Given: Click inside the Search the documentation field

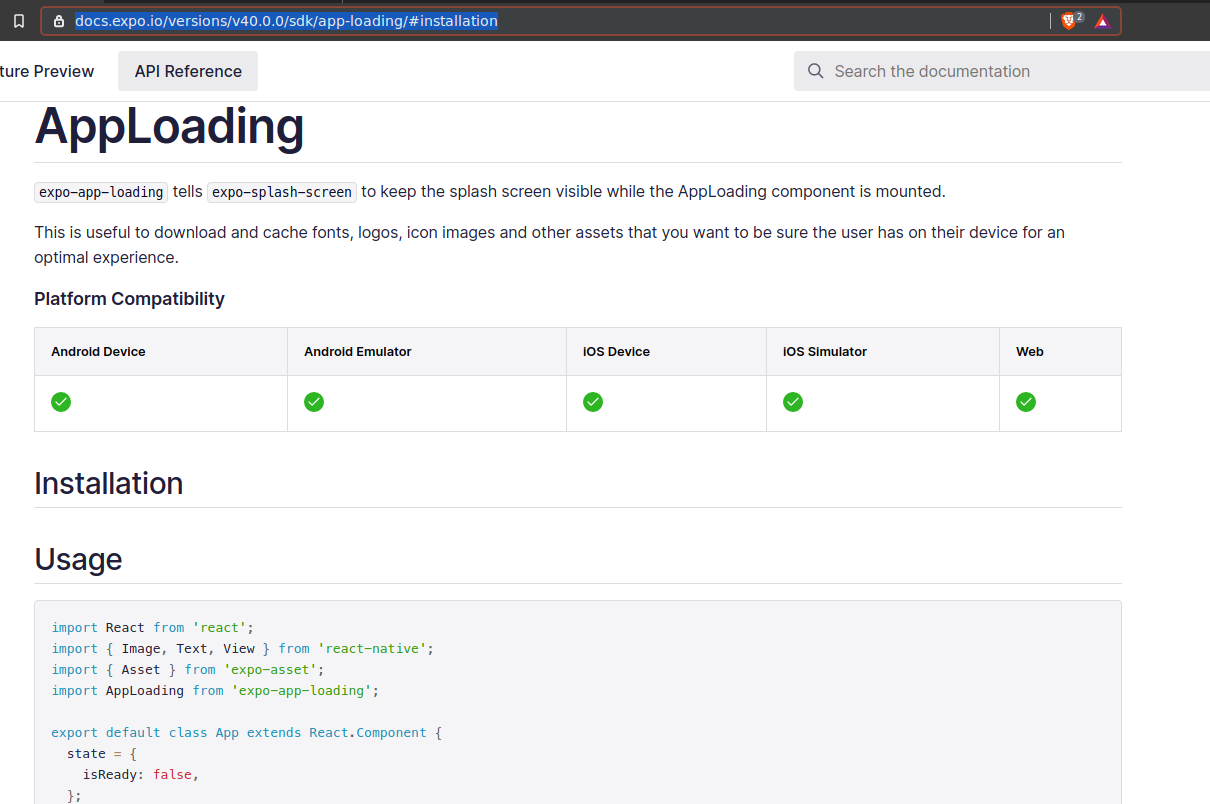Looking at the screenshot, I should pyautogui.click(x=950, y=71).
